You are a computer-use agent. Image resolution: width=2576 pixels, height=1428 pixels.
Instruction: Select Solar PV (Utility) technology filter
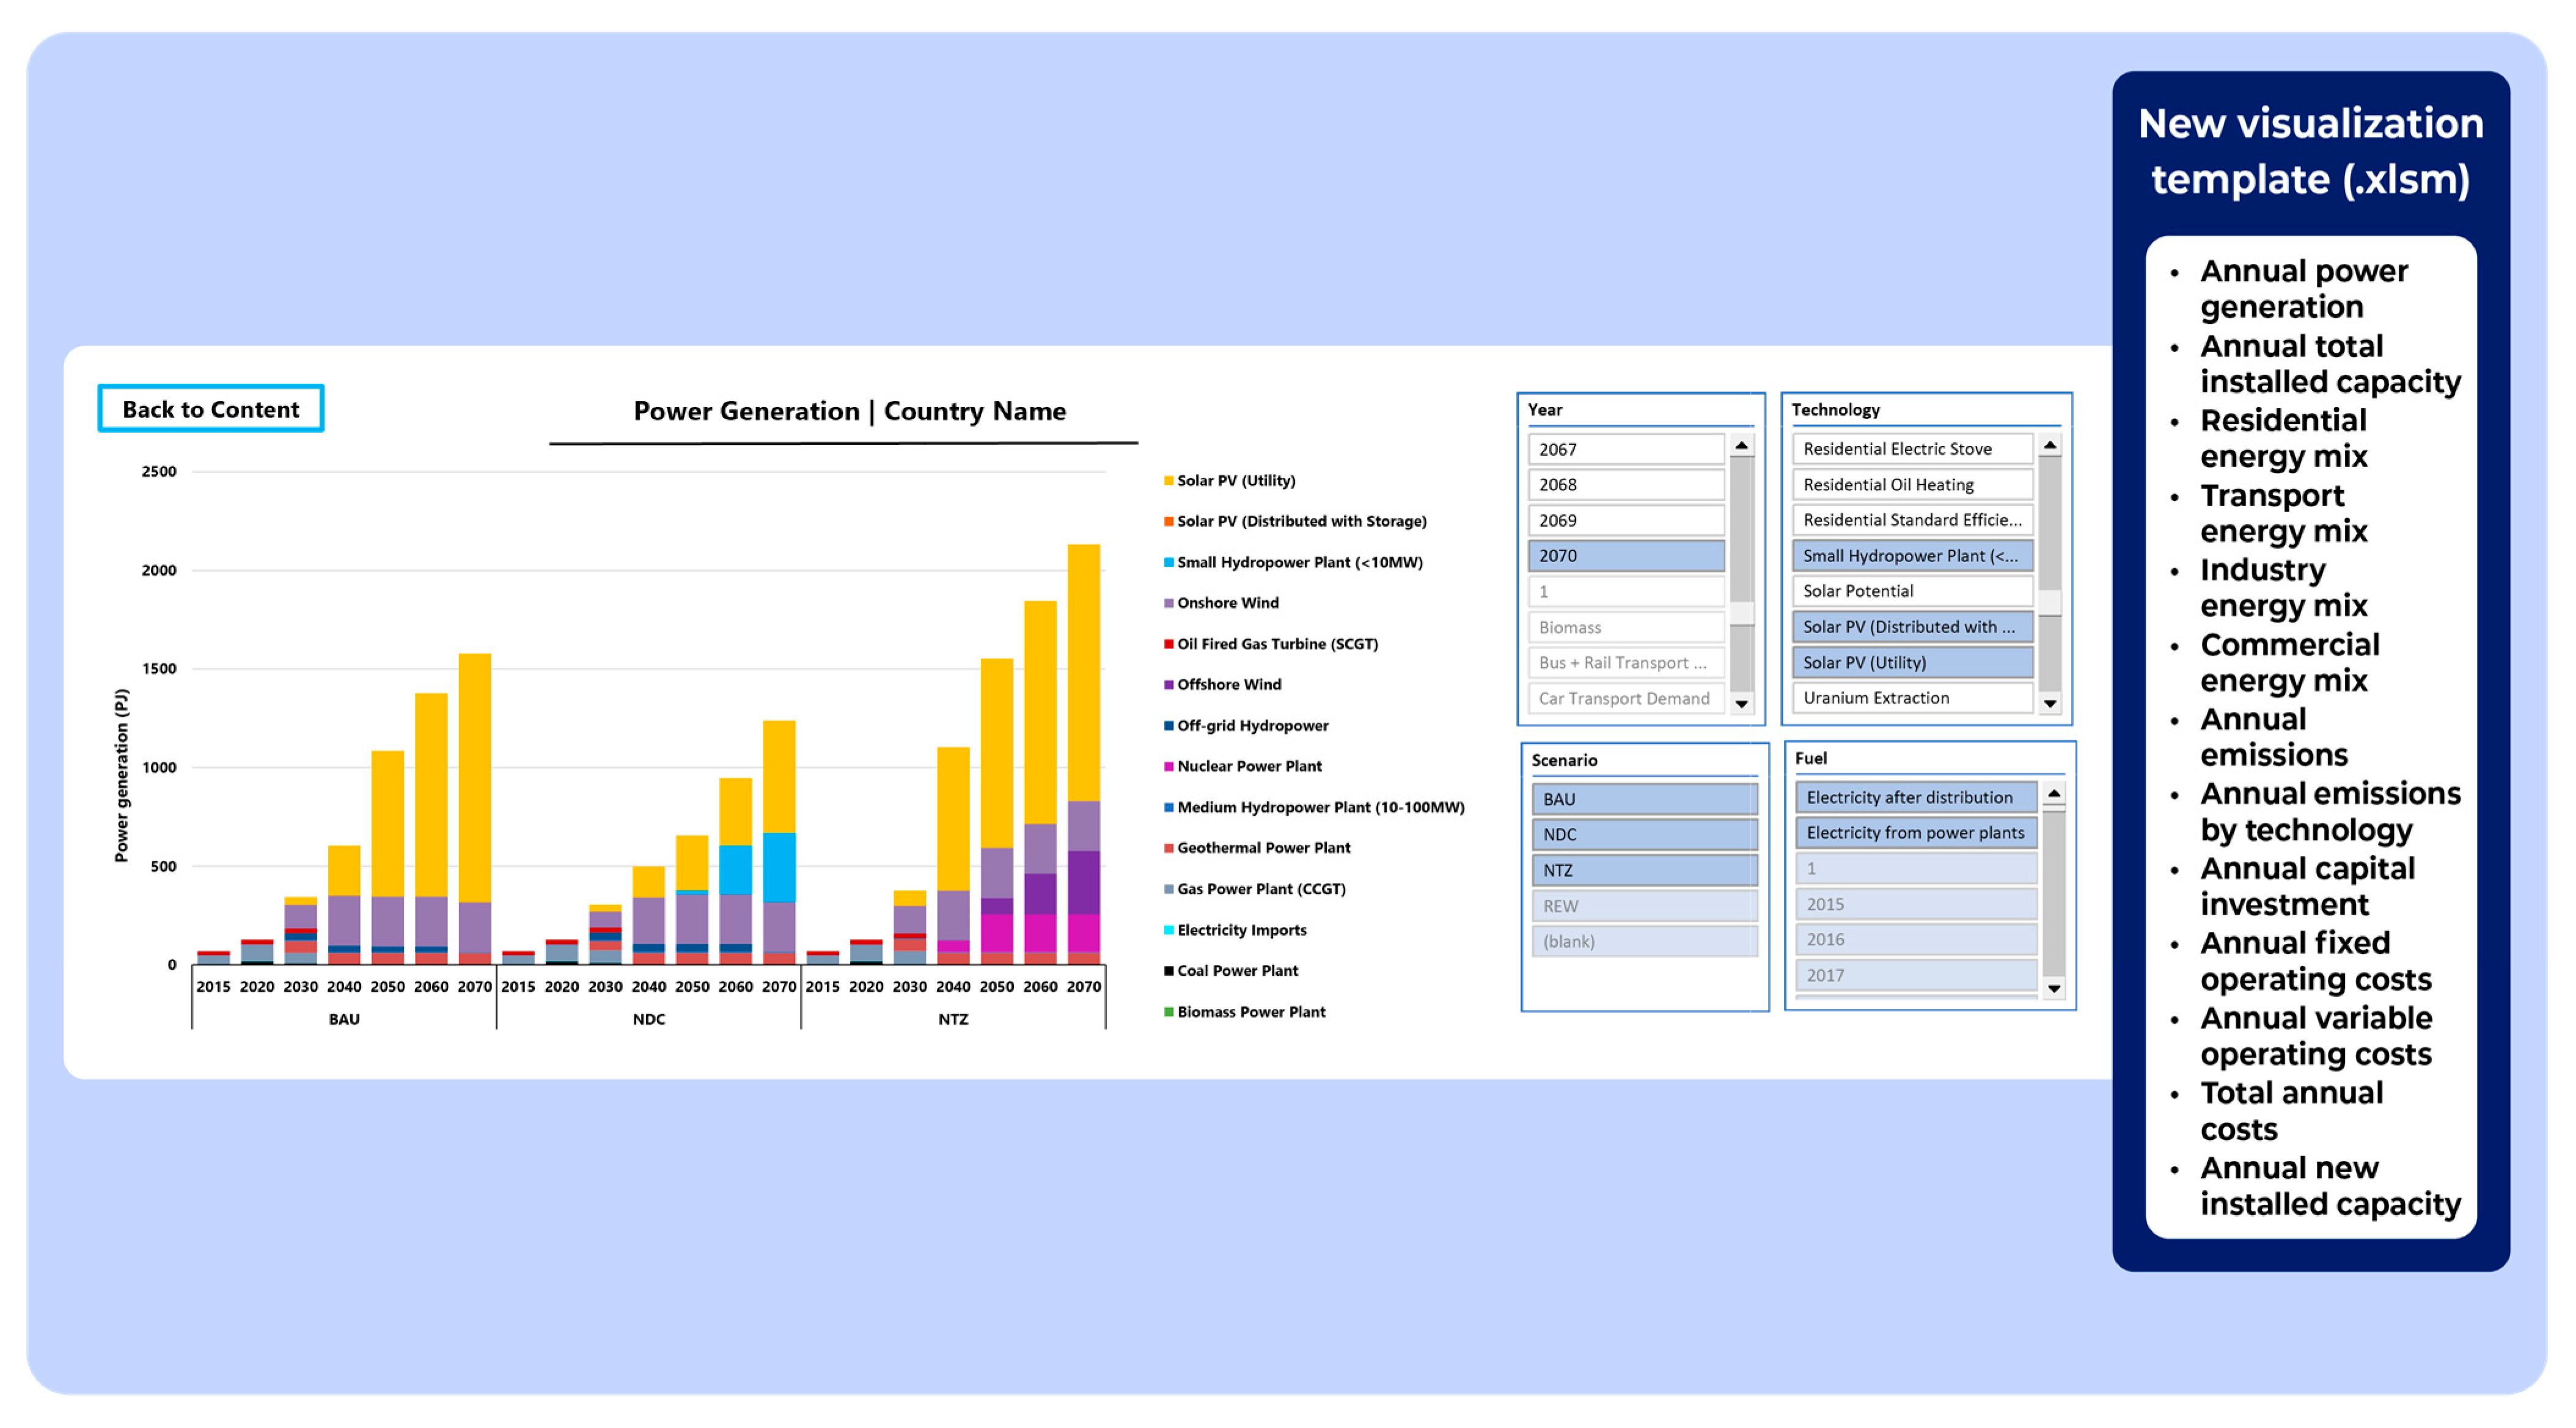point(1911,662)
